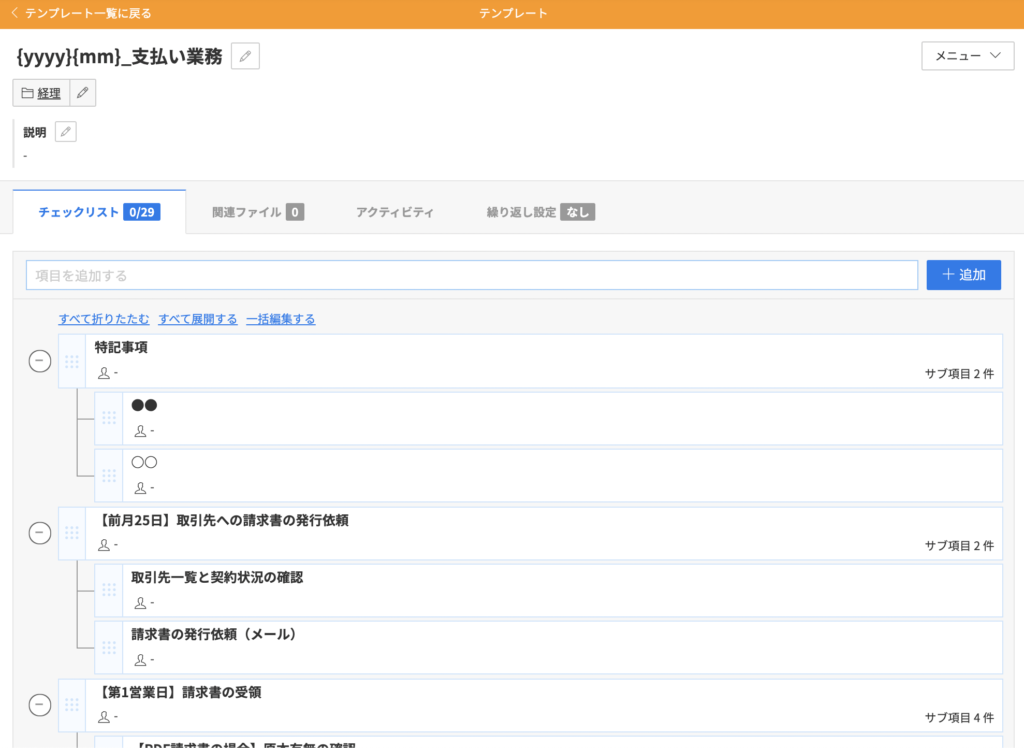The width and height of the screenshot is (1024, 748).
Task: Click the pencil icon next to 説明
Action: pyautogui.click(x=65, y=132)
